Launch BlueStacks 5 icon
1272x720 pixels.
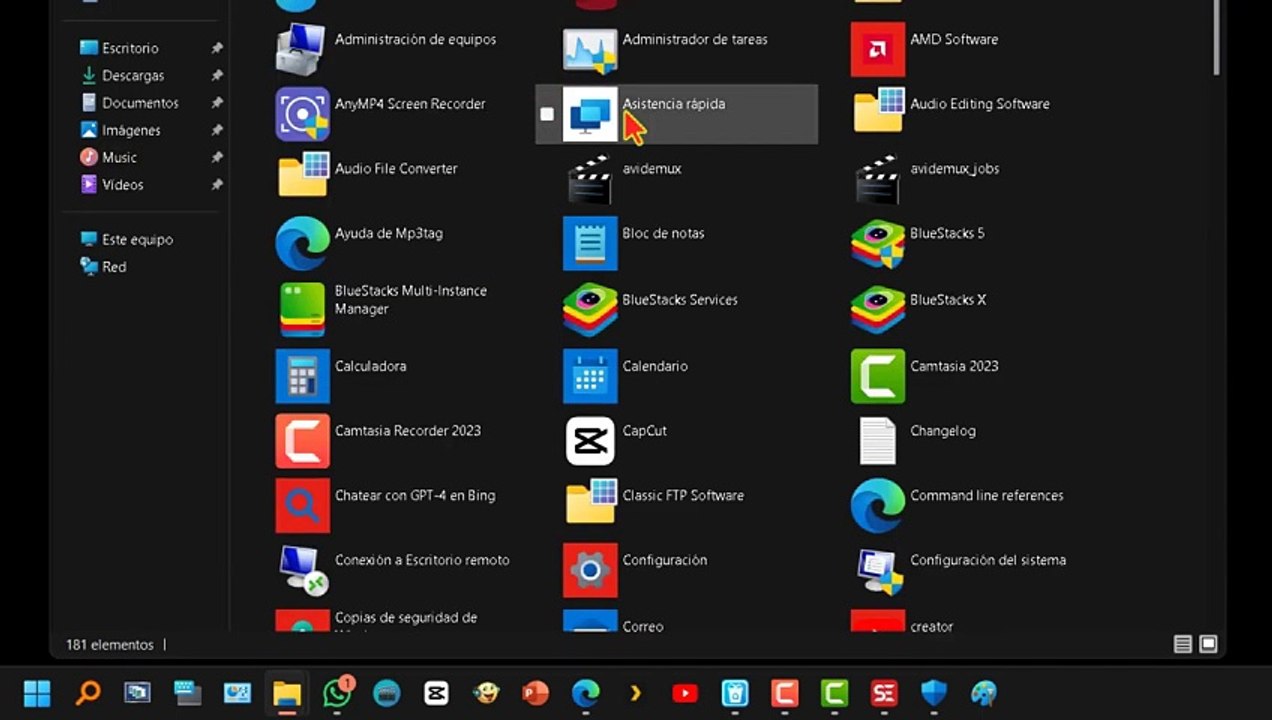pos(877,243)
